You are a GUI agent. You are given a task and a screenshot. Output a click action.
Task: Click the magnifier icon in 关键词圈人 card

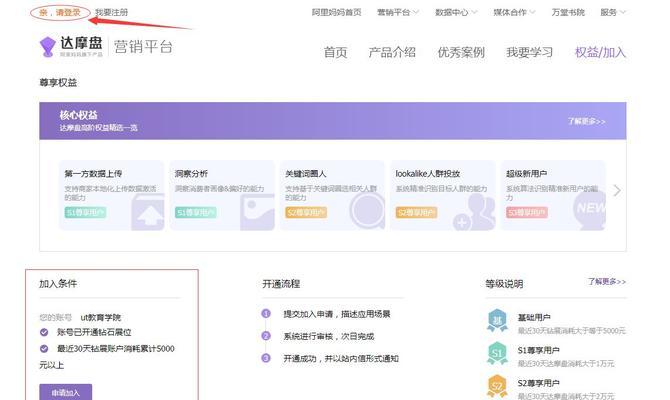(x=367, y=211)
